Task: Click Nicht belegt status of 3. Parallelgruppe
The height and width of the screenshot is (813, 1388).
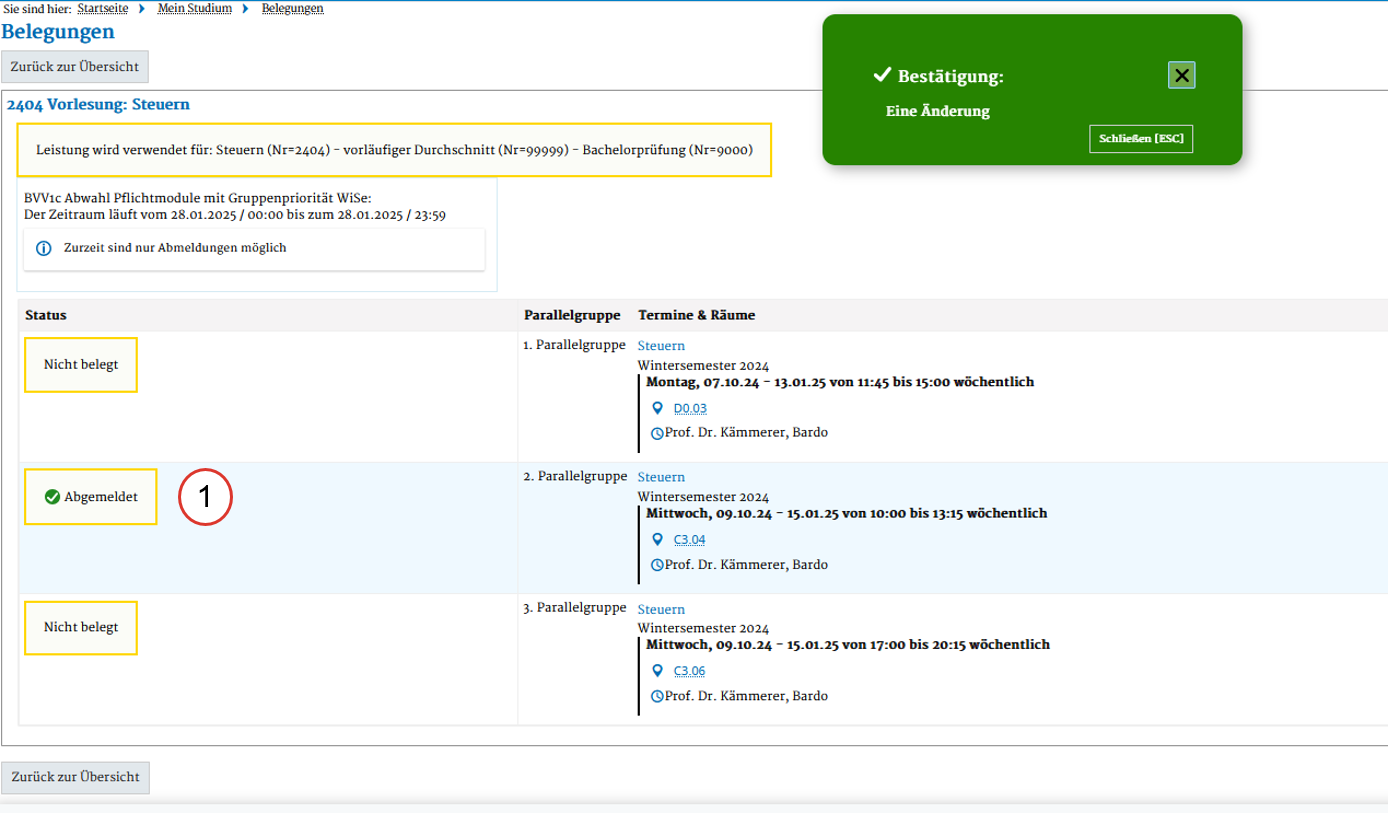Action: [81, 628]
